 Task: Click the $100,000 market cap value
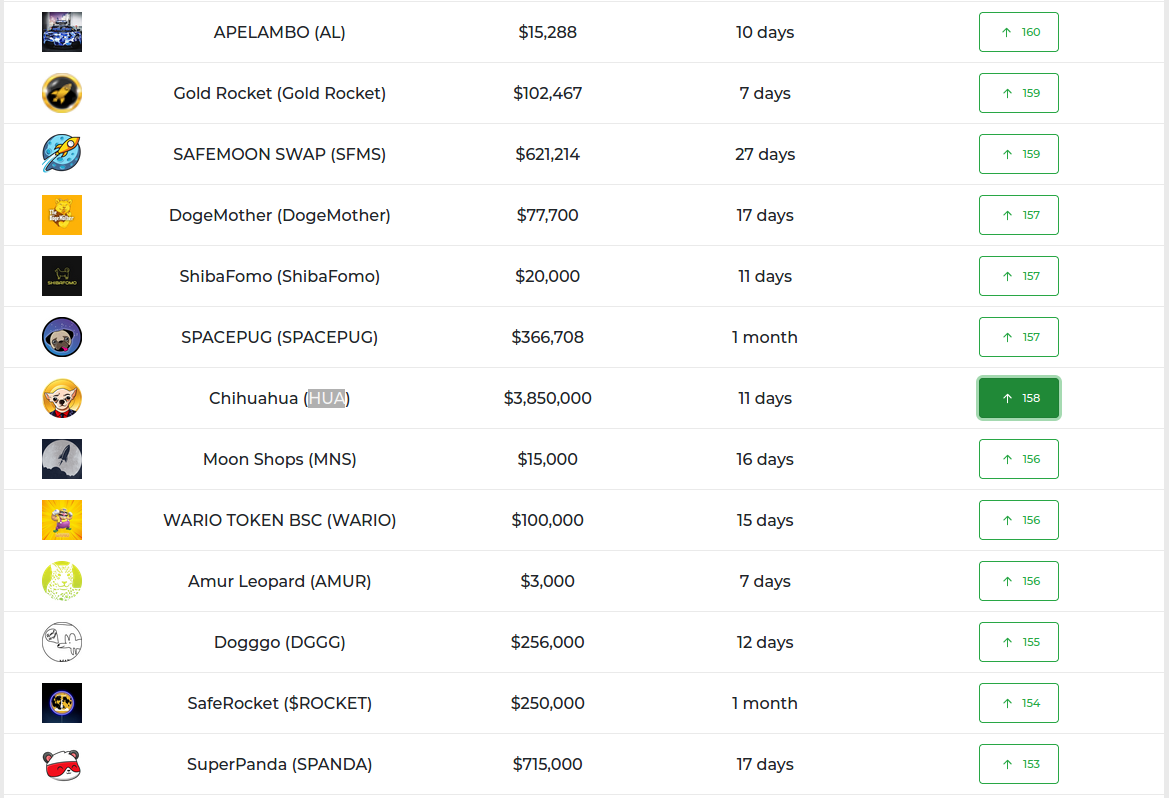pos(547,520)
